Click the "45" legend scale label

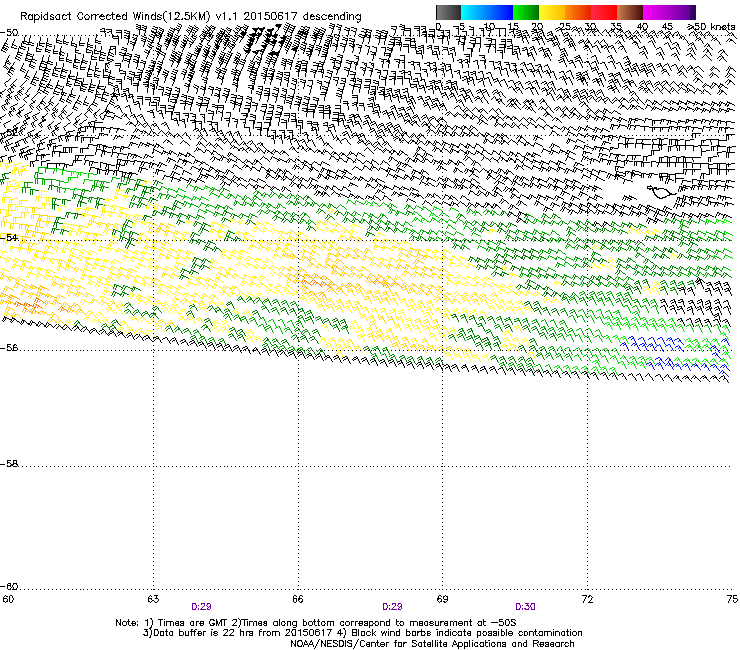coord(667,27)
